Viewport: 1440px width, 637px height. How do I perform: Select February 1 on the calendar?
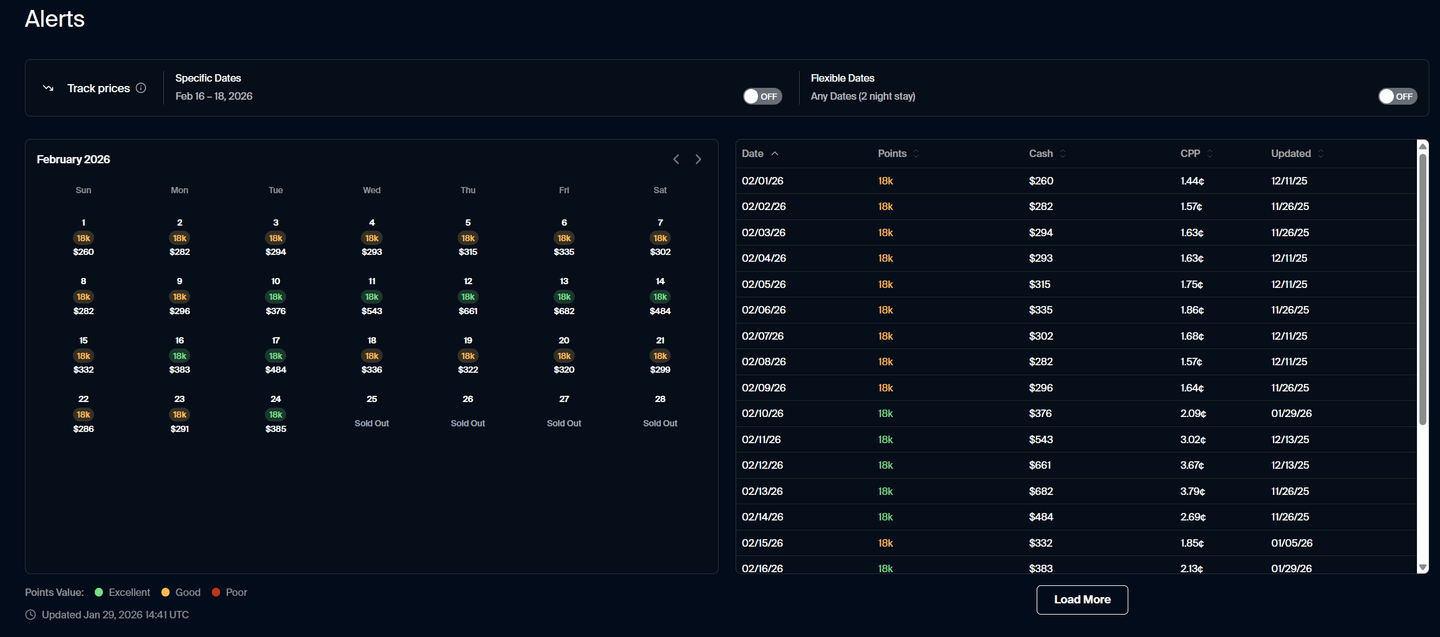point(83,238)
